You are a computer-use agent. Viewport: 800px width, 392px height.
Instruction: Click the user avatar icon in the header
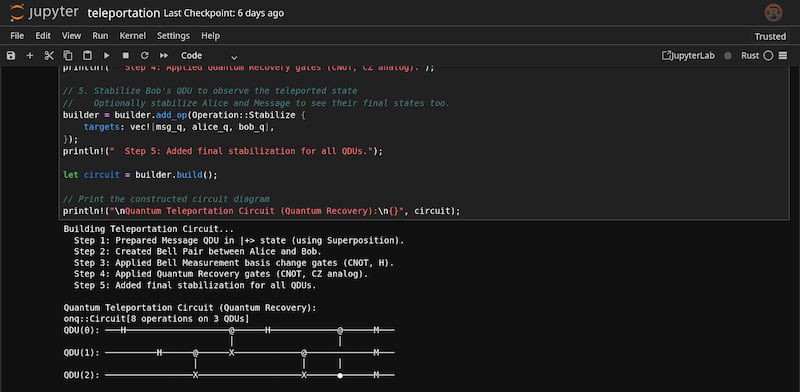click(x=773, y=13)
